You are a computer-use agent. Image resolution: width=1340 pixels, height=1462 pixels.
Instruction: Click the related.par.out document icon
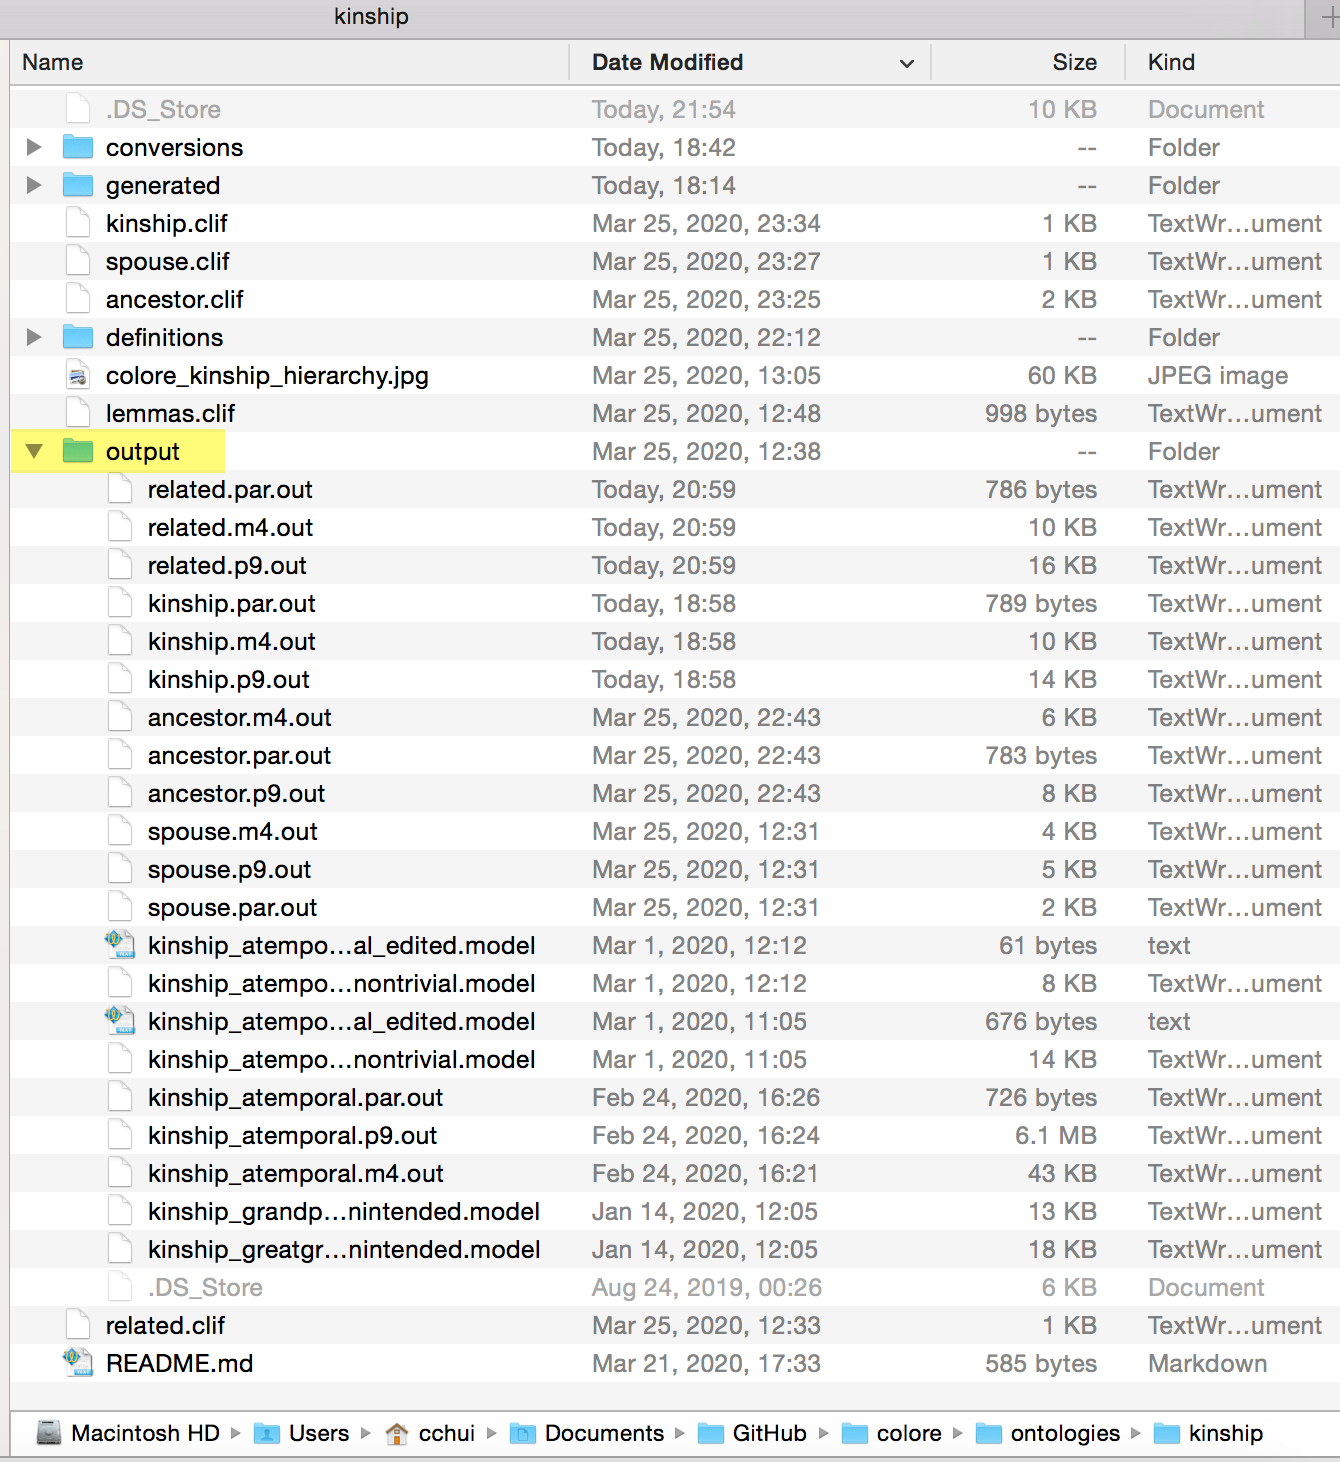[120, 489]
